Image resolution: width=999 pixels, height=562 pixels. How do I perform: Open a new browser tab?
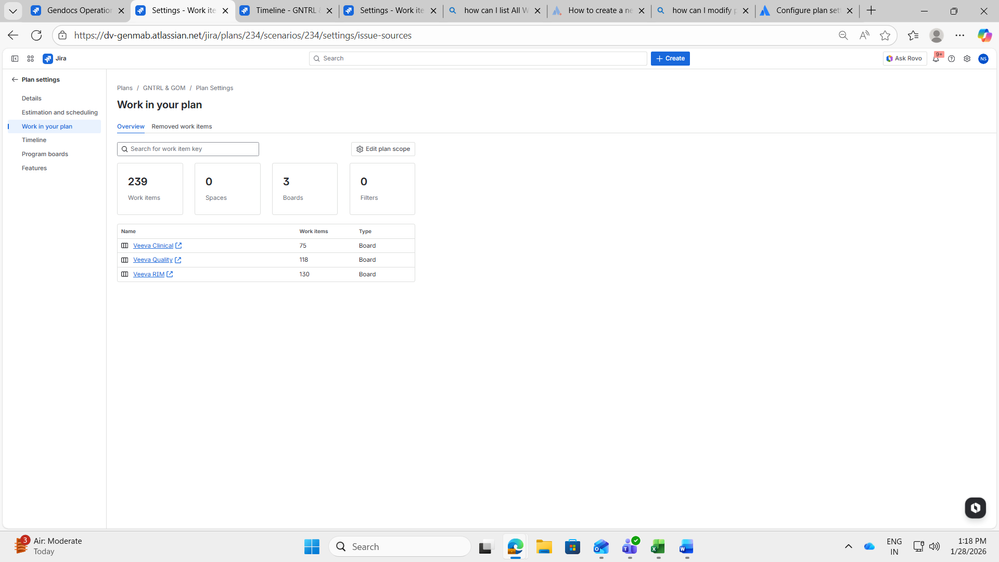871,11
